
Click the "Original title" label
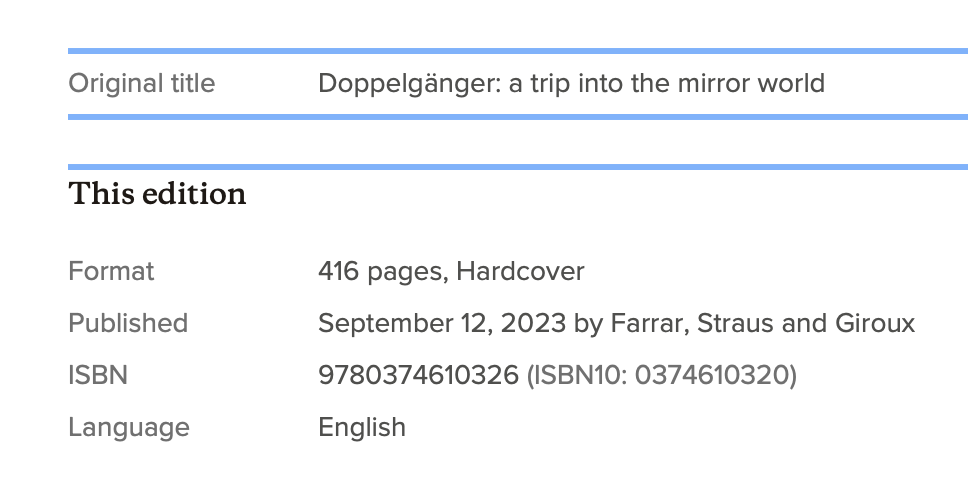pos(141,83)
